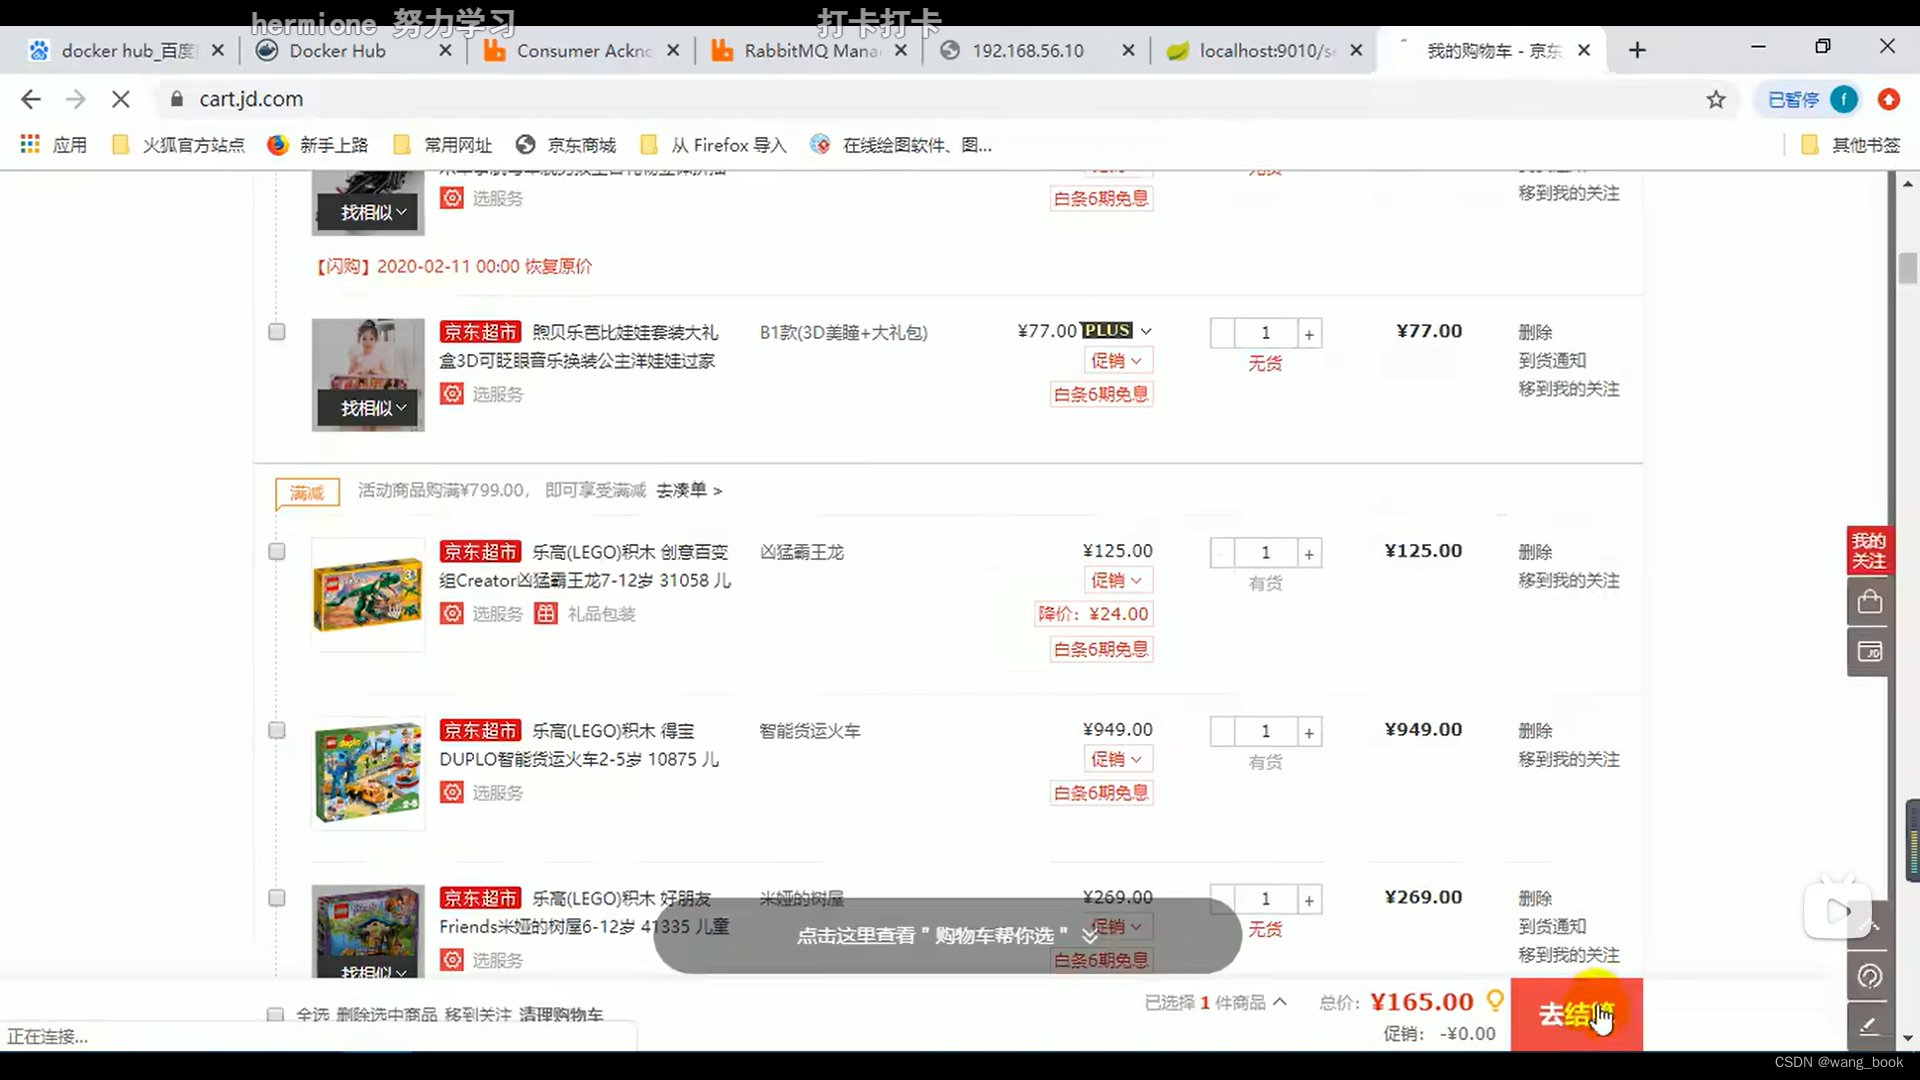Image resolution: width=1920 pixels, height=1080 pixels.
Task: Click 白条6期免息 tag for the ¥949.00 item
Action: coord(1101,793)
